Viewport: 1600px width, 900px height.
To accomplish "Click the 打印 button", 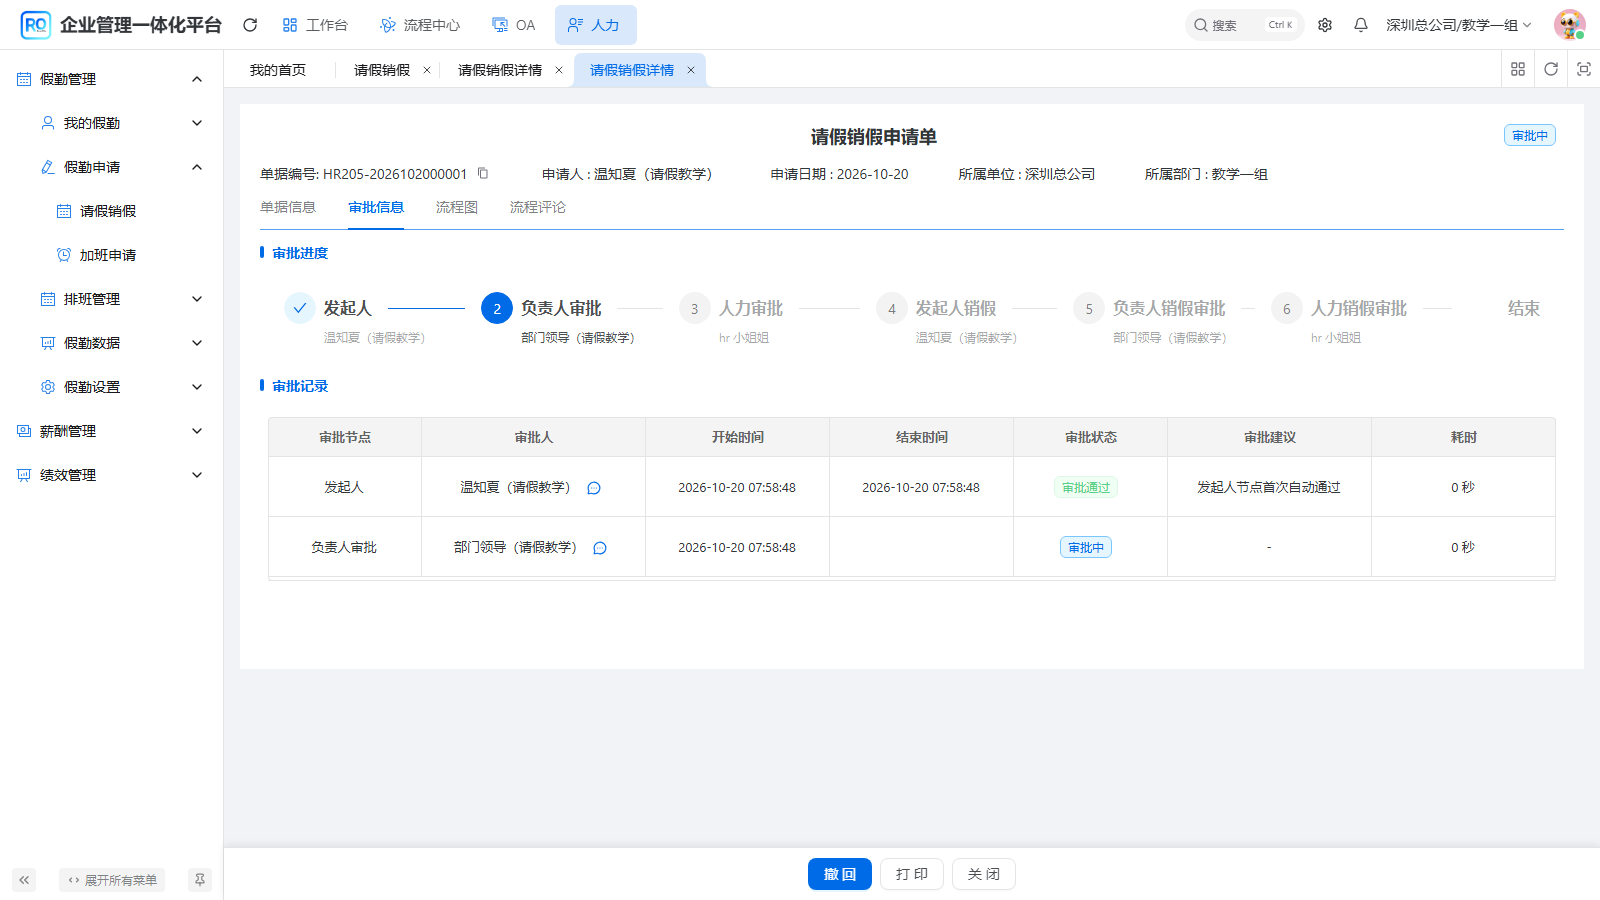I will point(912,874).
